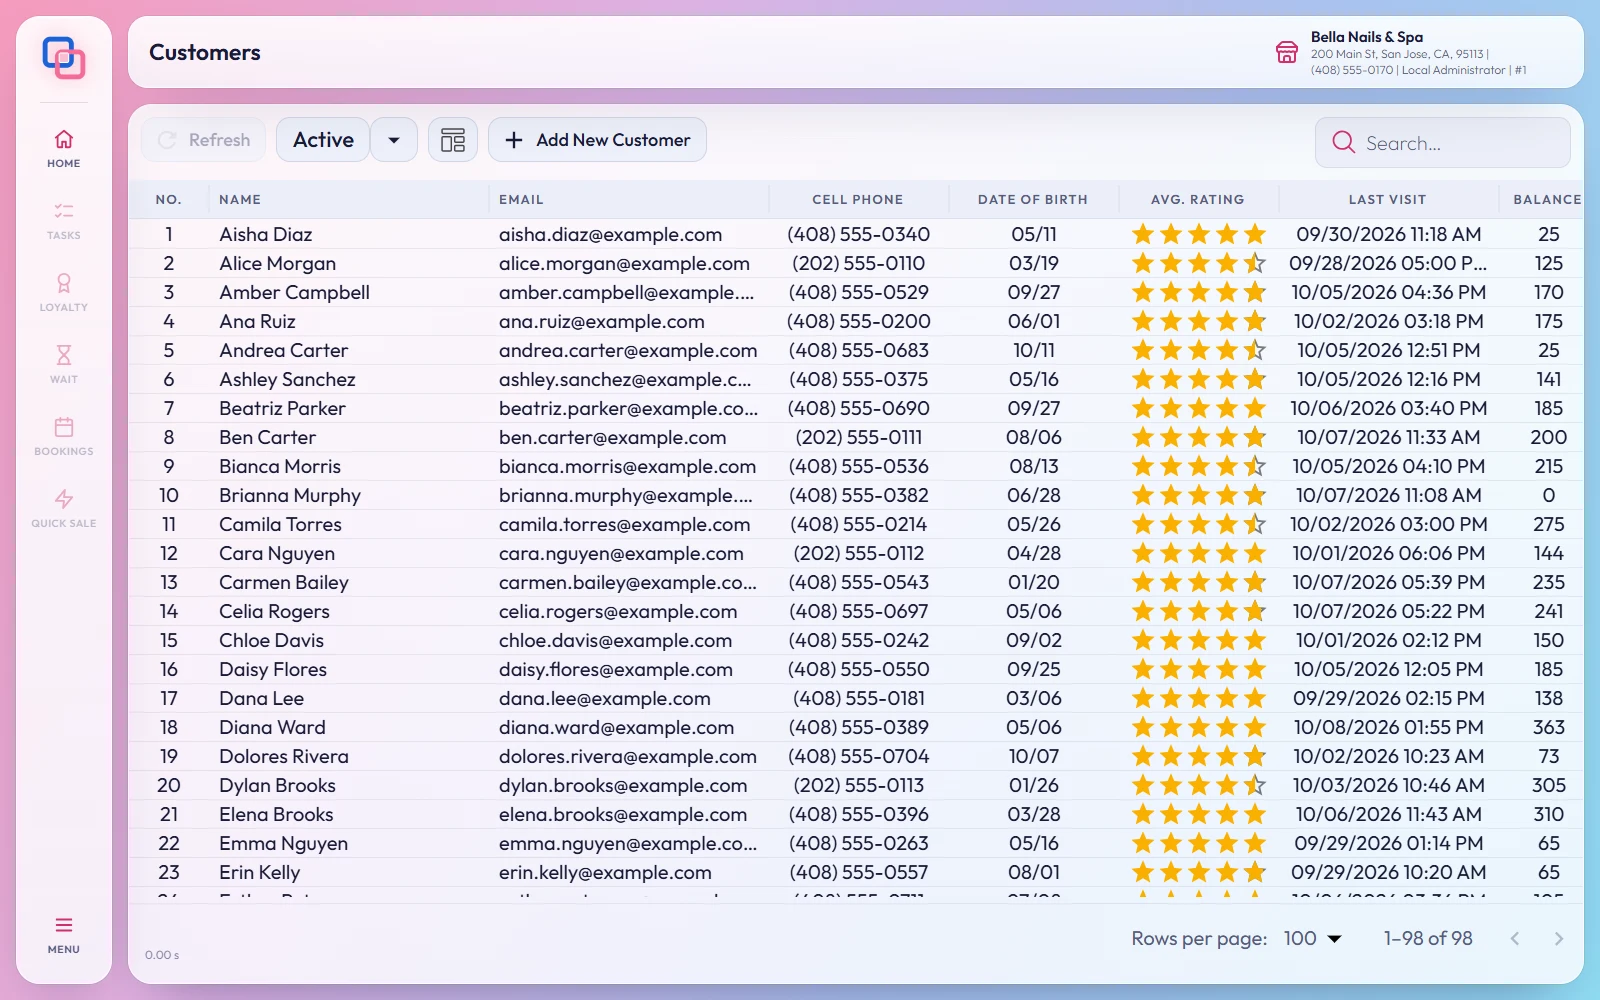Click email dana.lee@example.com
Screen dimensions: 1600x1000
604,698
